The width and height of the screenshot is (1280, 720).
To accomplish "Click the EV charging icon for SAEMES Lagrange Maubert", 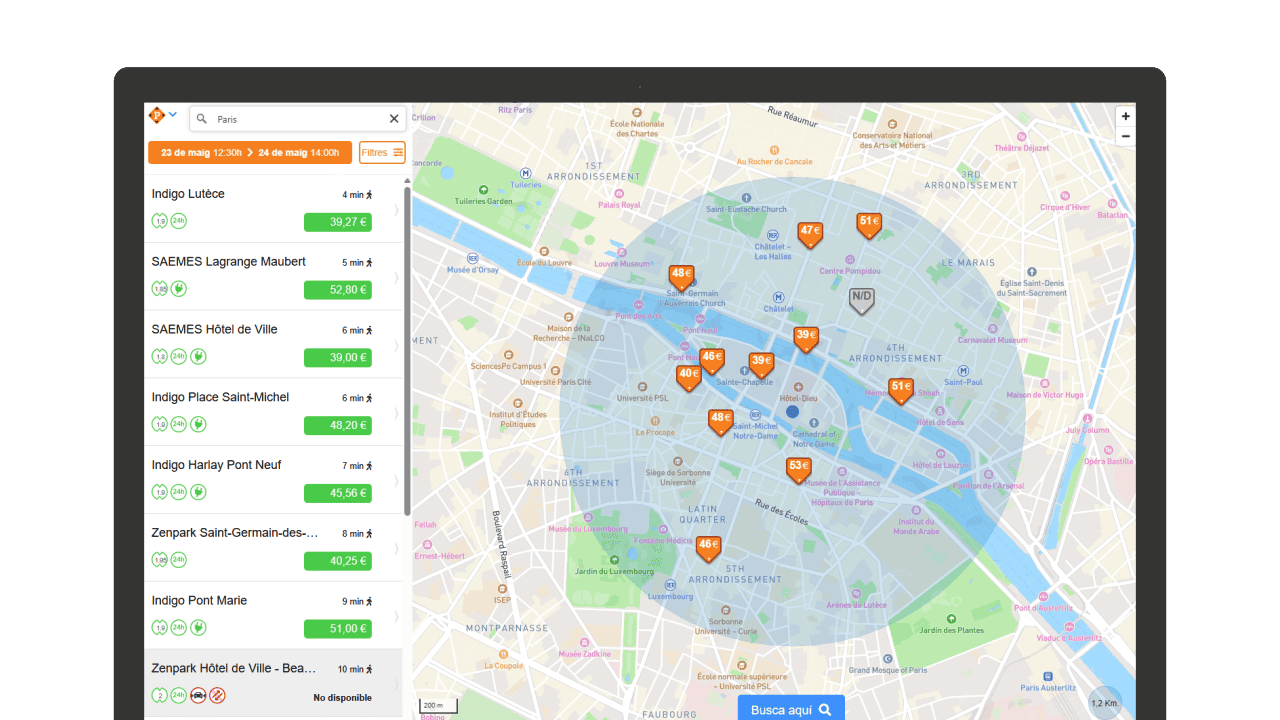I will tap(178, 289).
